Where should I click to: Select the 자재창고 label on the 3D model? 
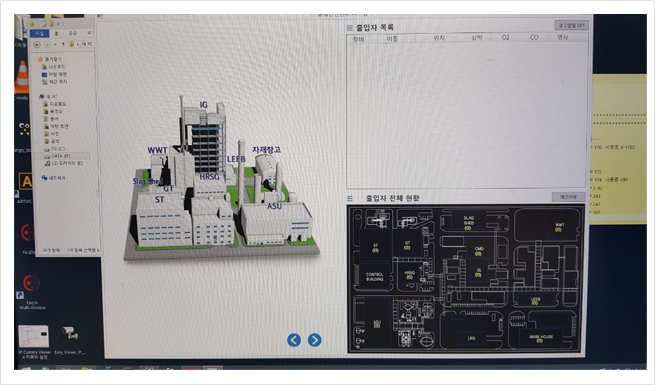[x=266, y=149]
